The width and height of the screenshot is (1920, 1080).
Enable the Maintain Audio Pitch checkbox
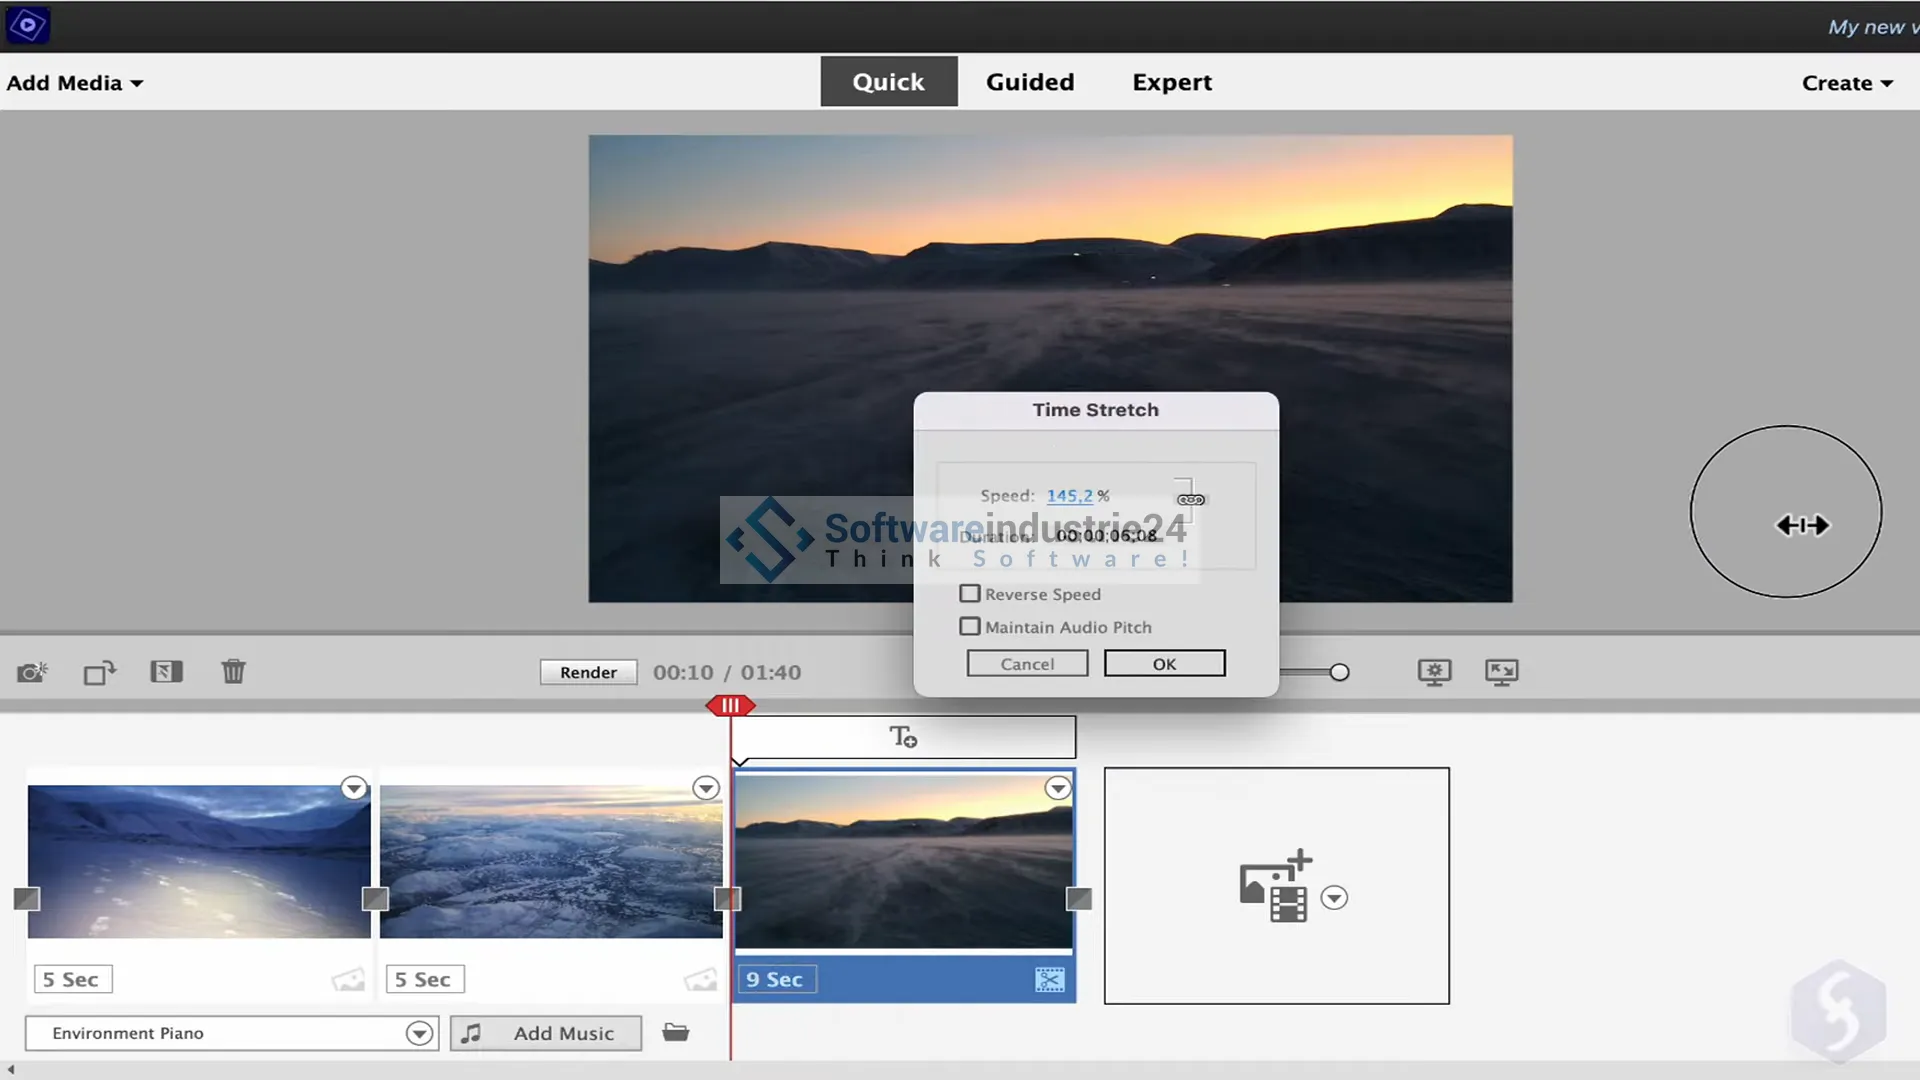[x=969, y=627]
